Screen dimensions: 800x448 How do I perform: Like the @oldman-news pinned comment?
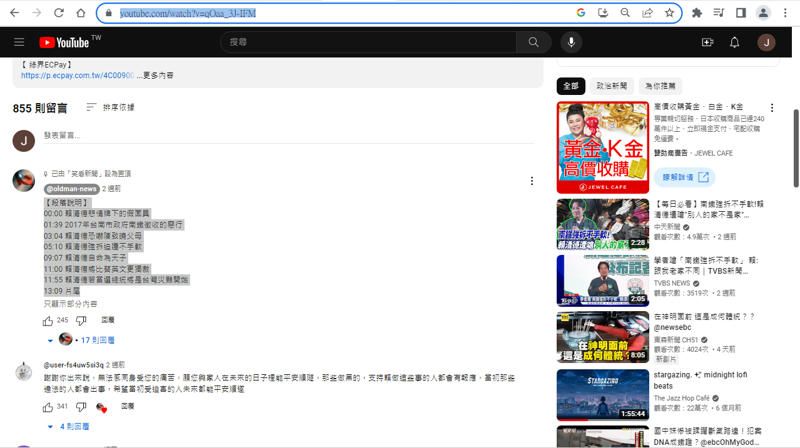[x=48, y=321]
